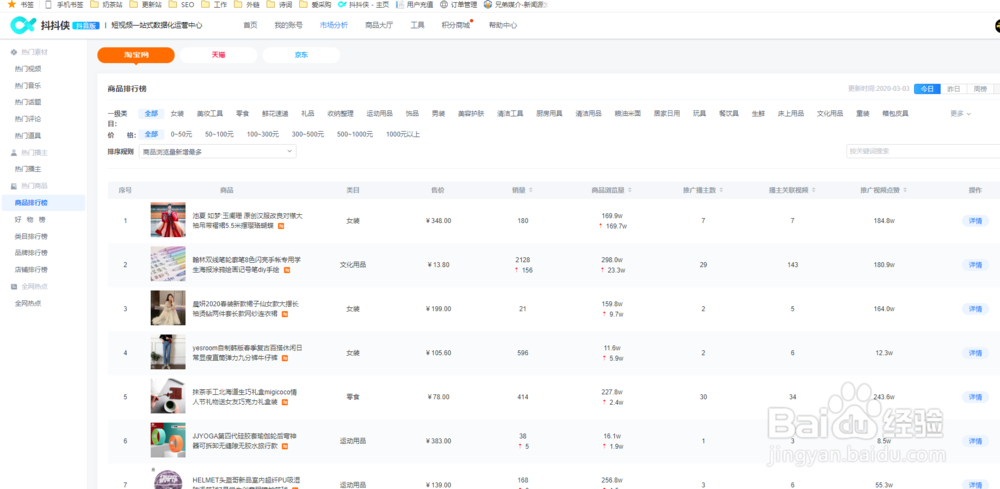Open 商品大厅 menu

pos(379,26)
